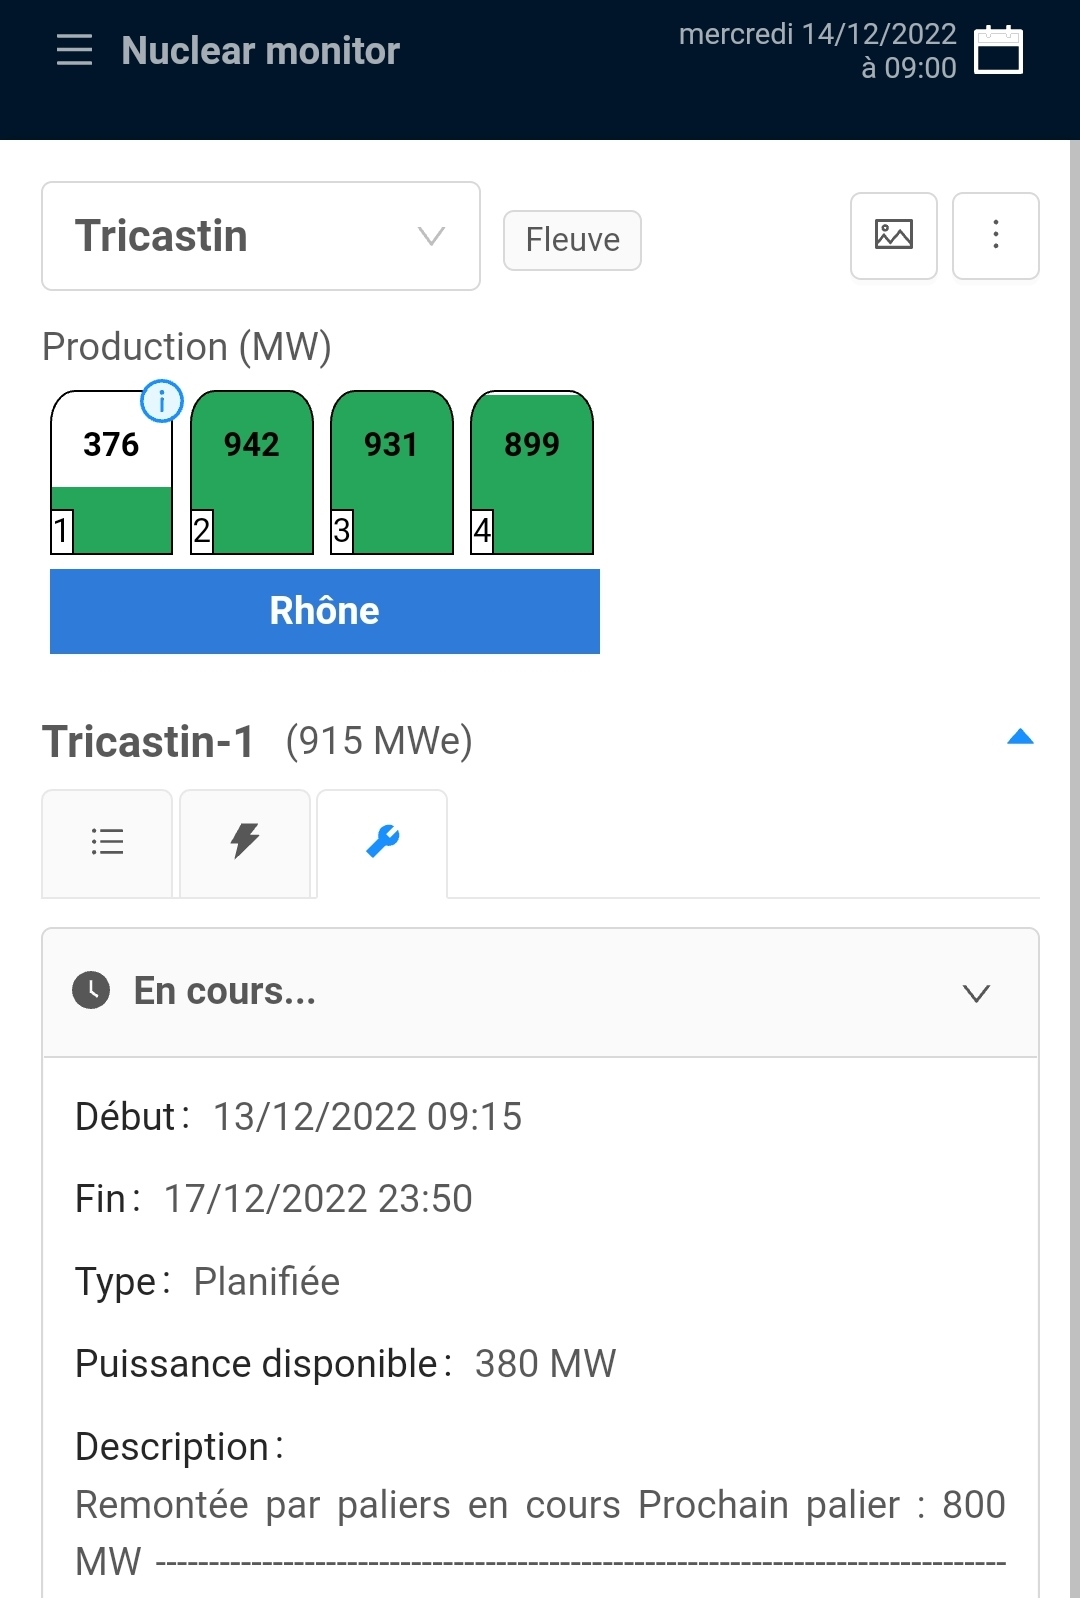Switch to the list details tab

pyautogui.click(x=107, y=842)
